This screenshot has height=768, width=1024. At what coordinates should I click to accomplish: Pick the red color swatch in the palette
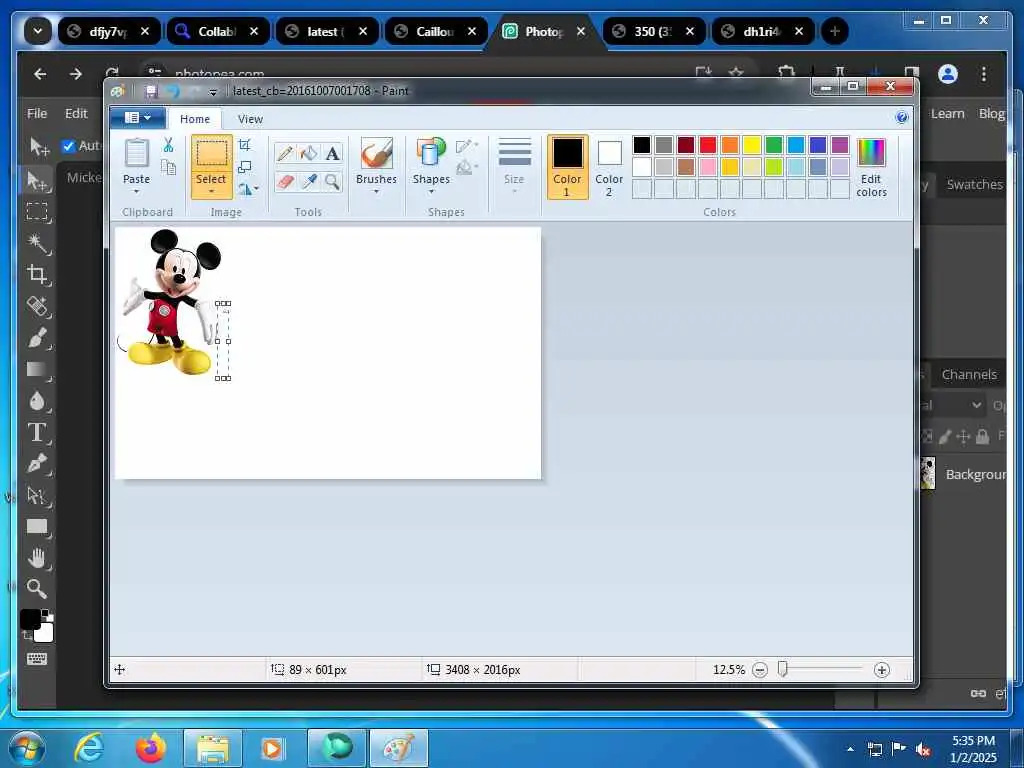pyautogui.click(x=708, y=145)
